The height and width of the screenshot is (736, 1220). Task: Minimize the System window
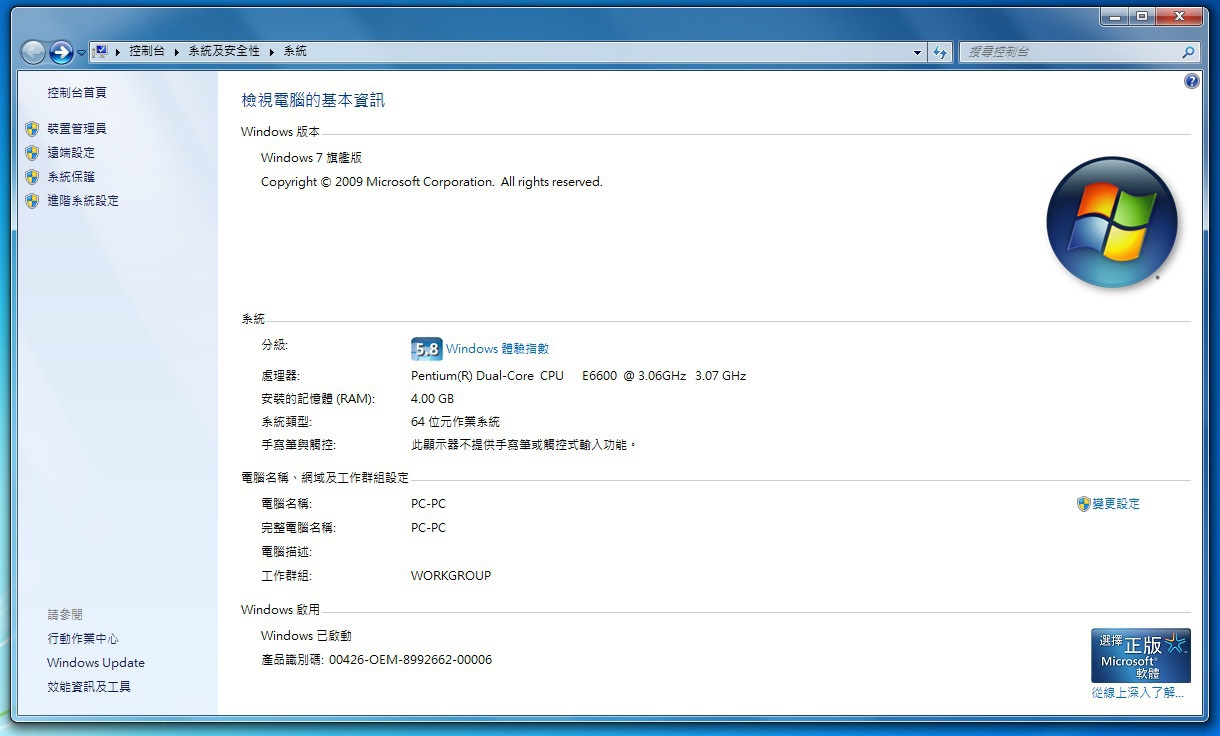coord(1114,16)
